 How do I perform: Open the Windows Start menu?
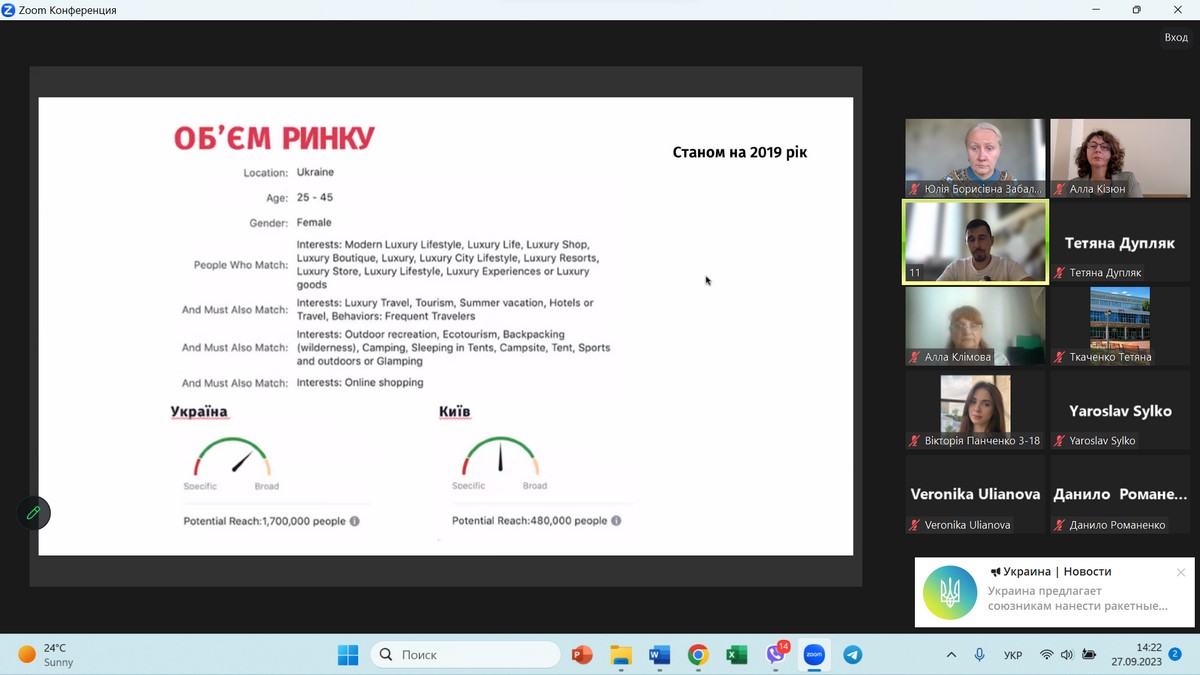348,655
